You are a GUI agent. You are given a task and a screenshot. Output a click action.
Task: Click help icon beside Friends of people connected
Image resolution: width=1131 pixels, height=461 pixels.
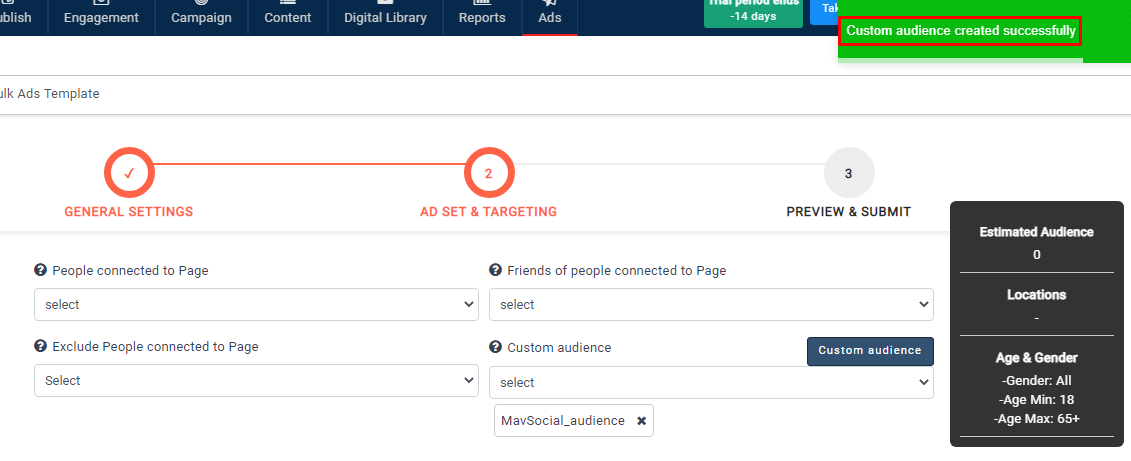(x=496, y=270)
